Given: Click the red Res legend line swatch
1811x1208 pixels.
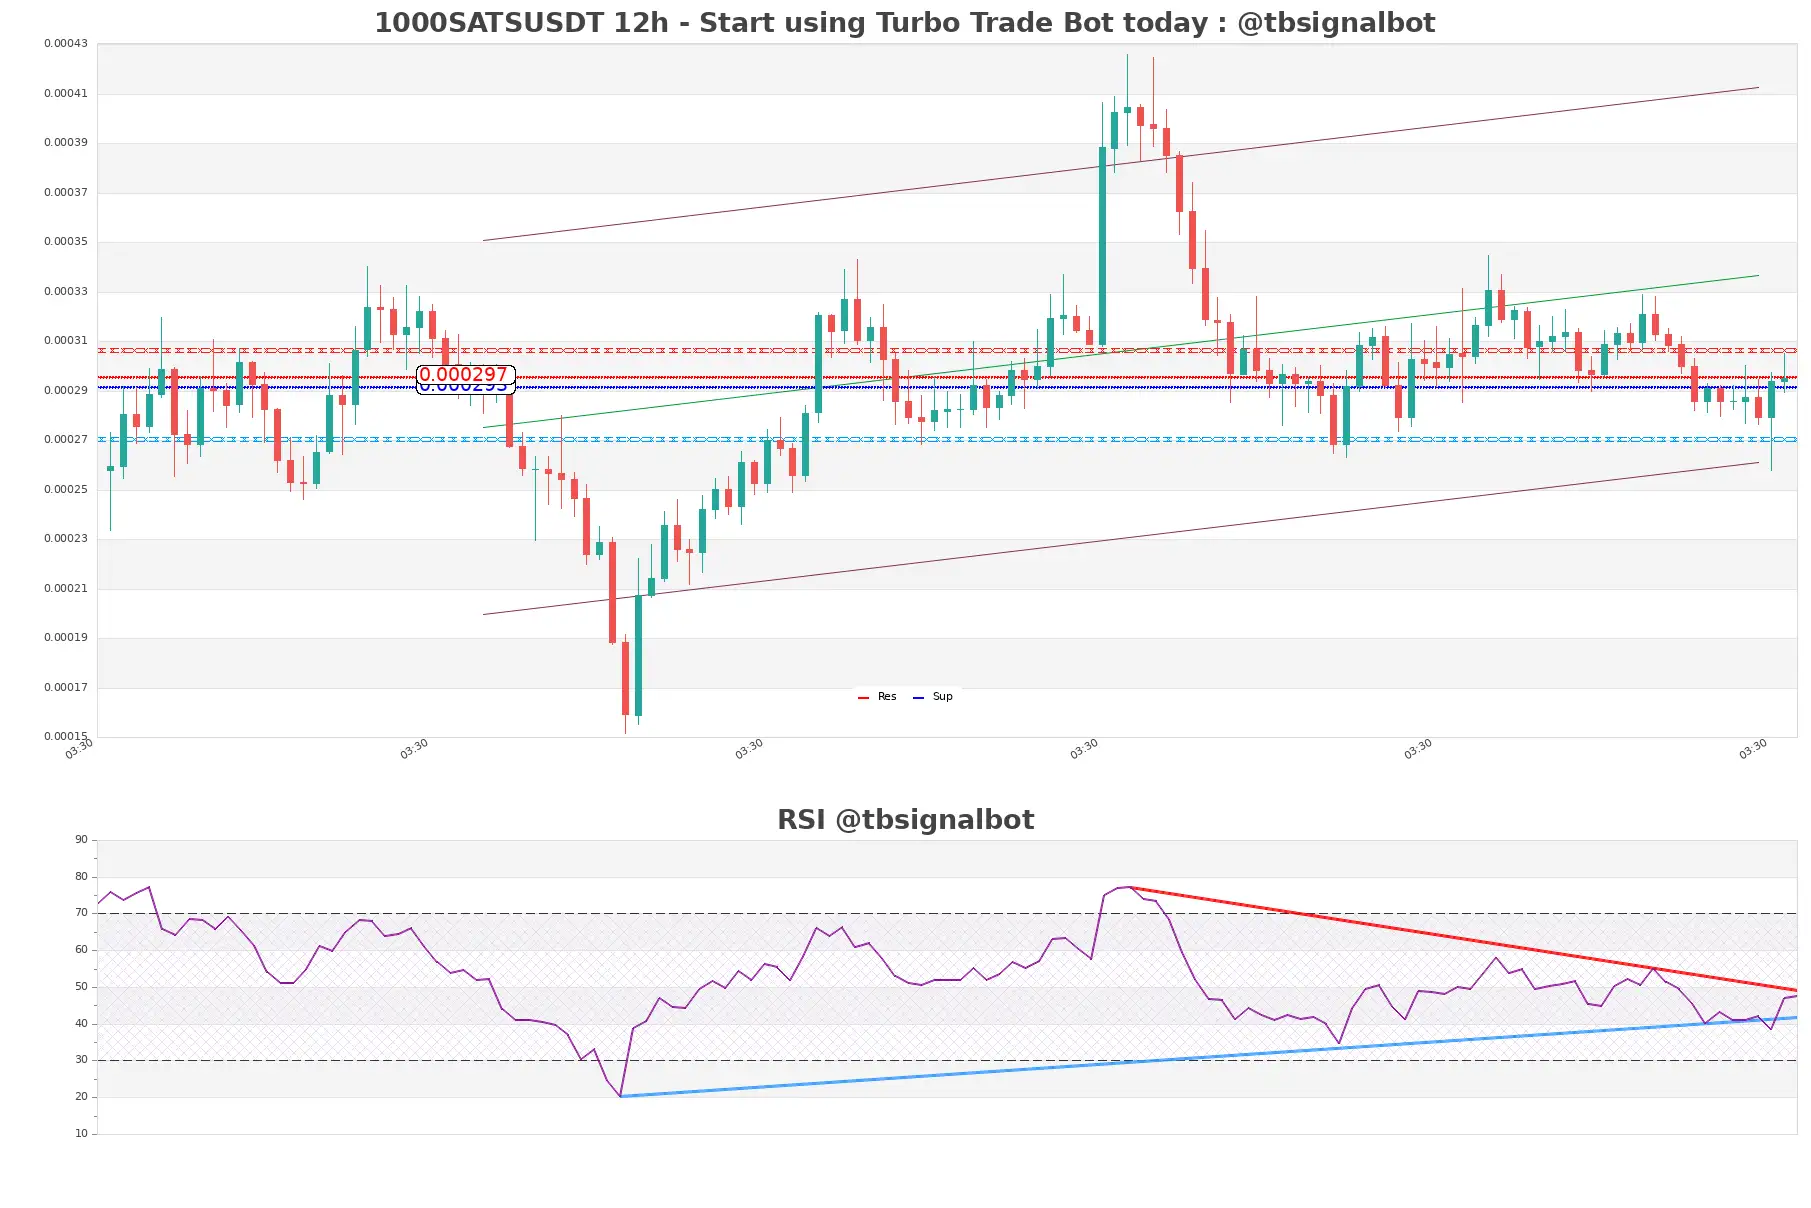Looking at the screenshot, I should tap(863, 698).
